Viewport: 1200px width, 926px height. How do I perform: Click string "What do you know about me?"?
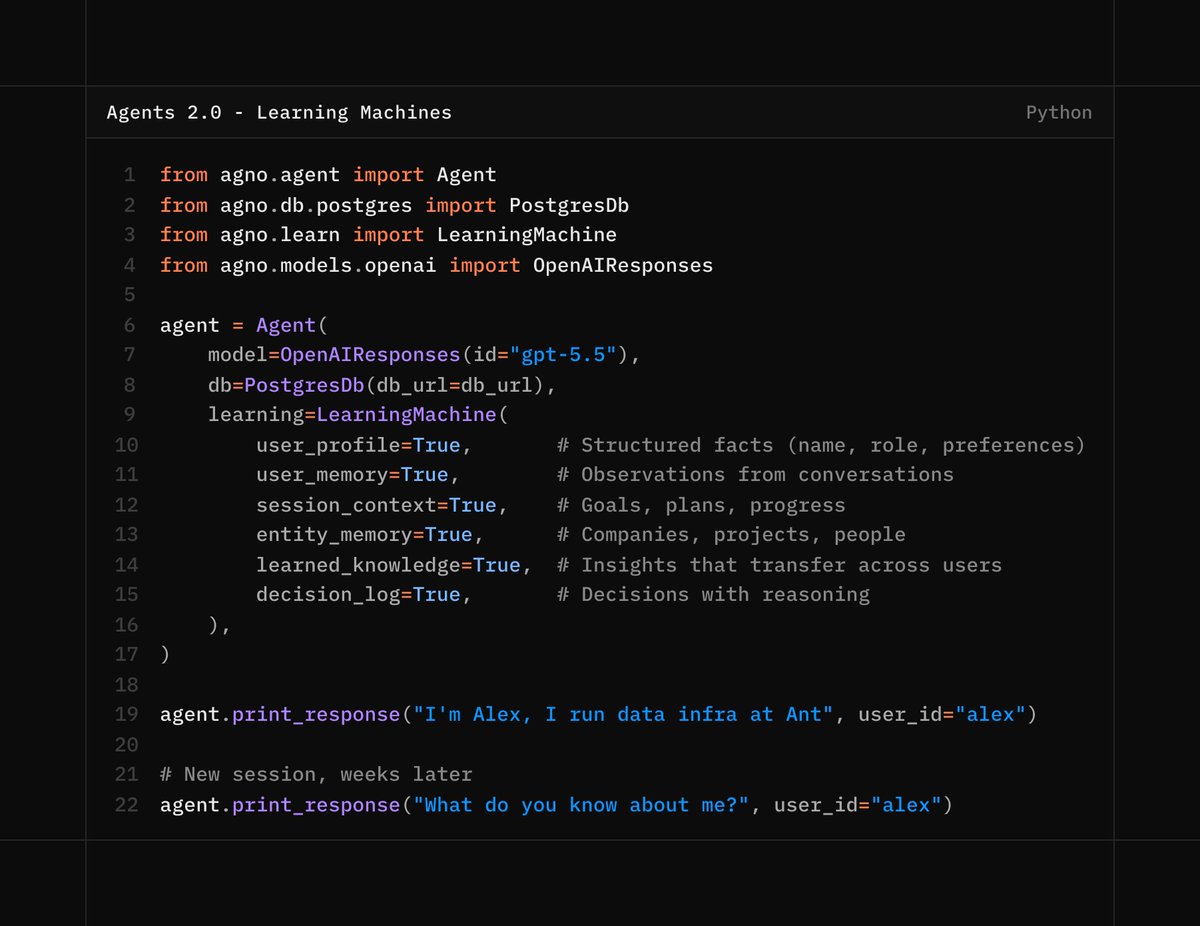click(581, 805)
